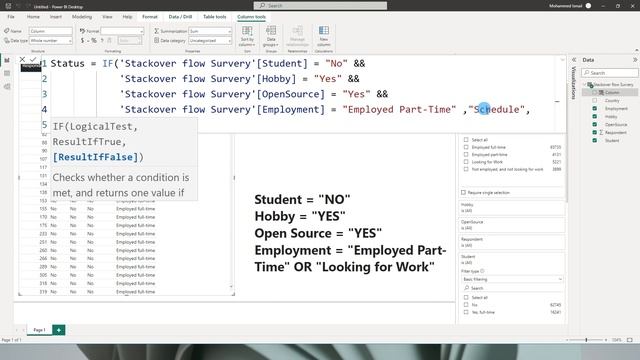640x360 pixels.
Task: Open the Data groups tool
Action: pos(271,36)
